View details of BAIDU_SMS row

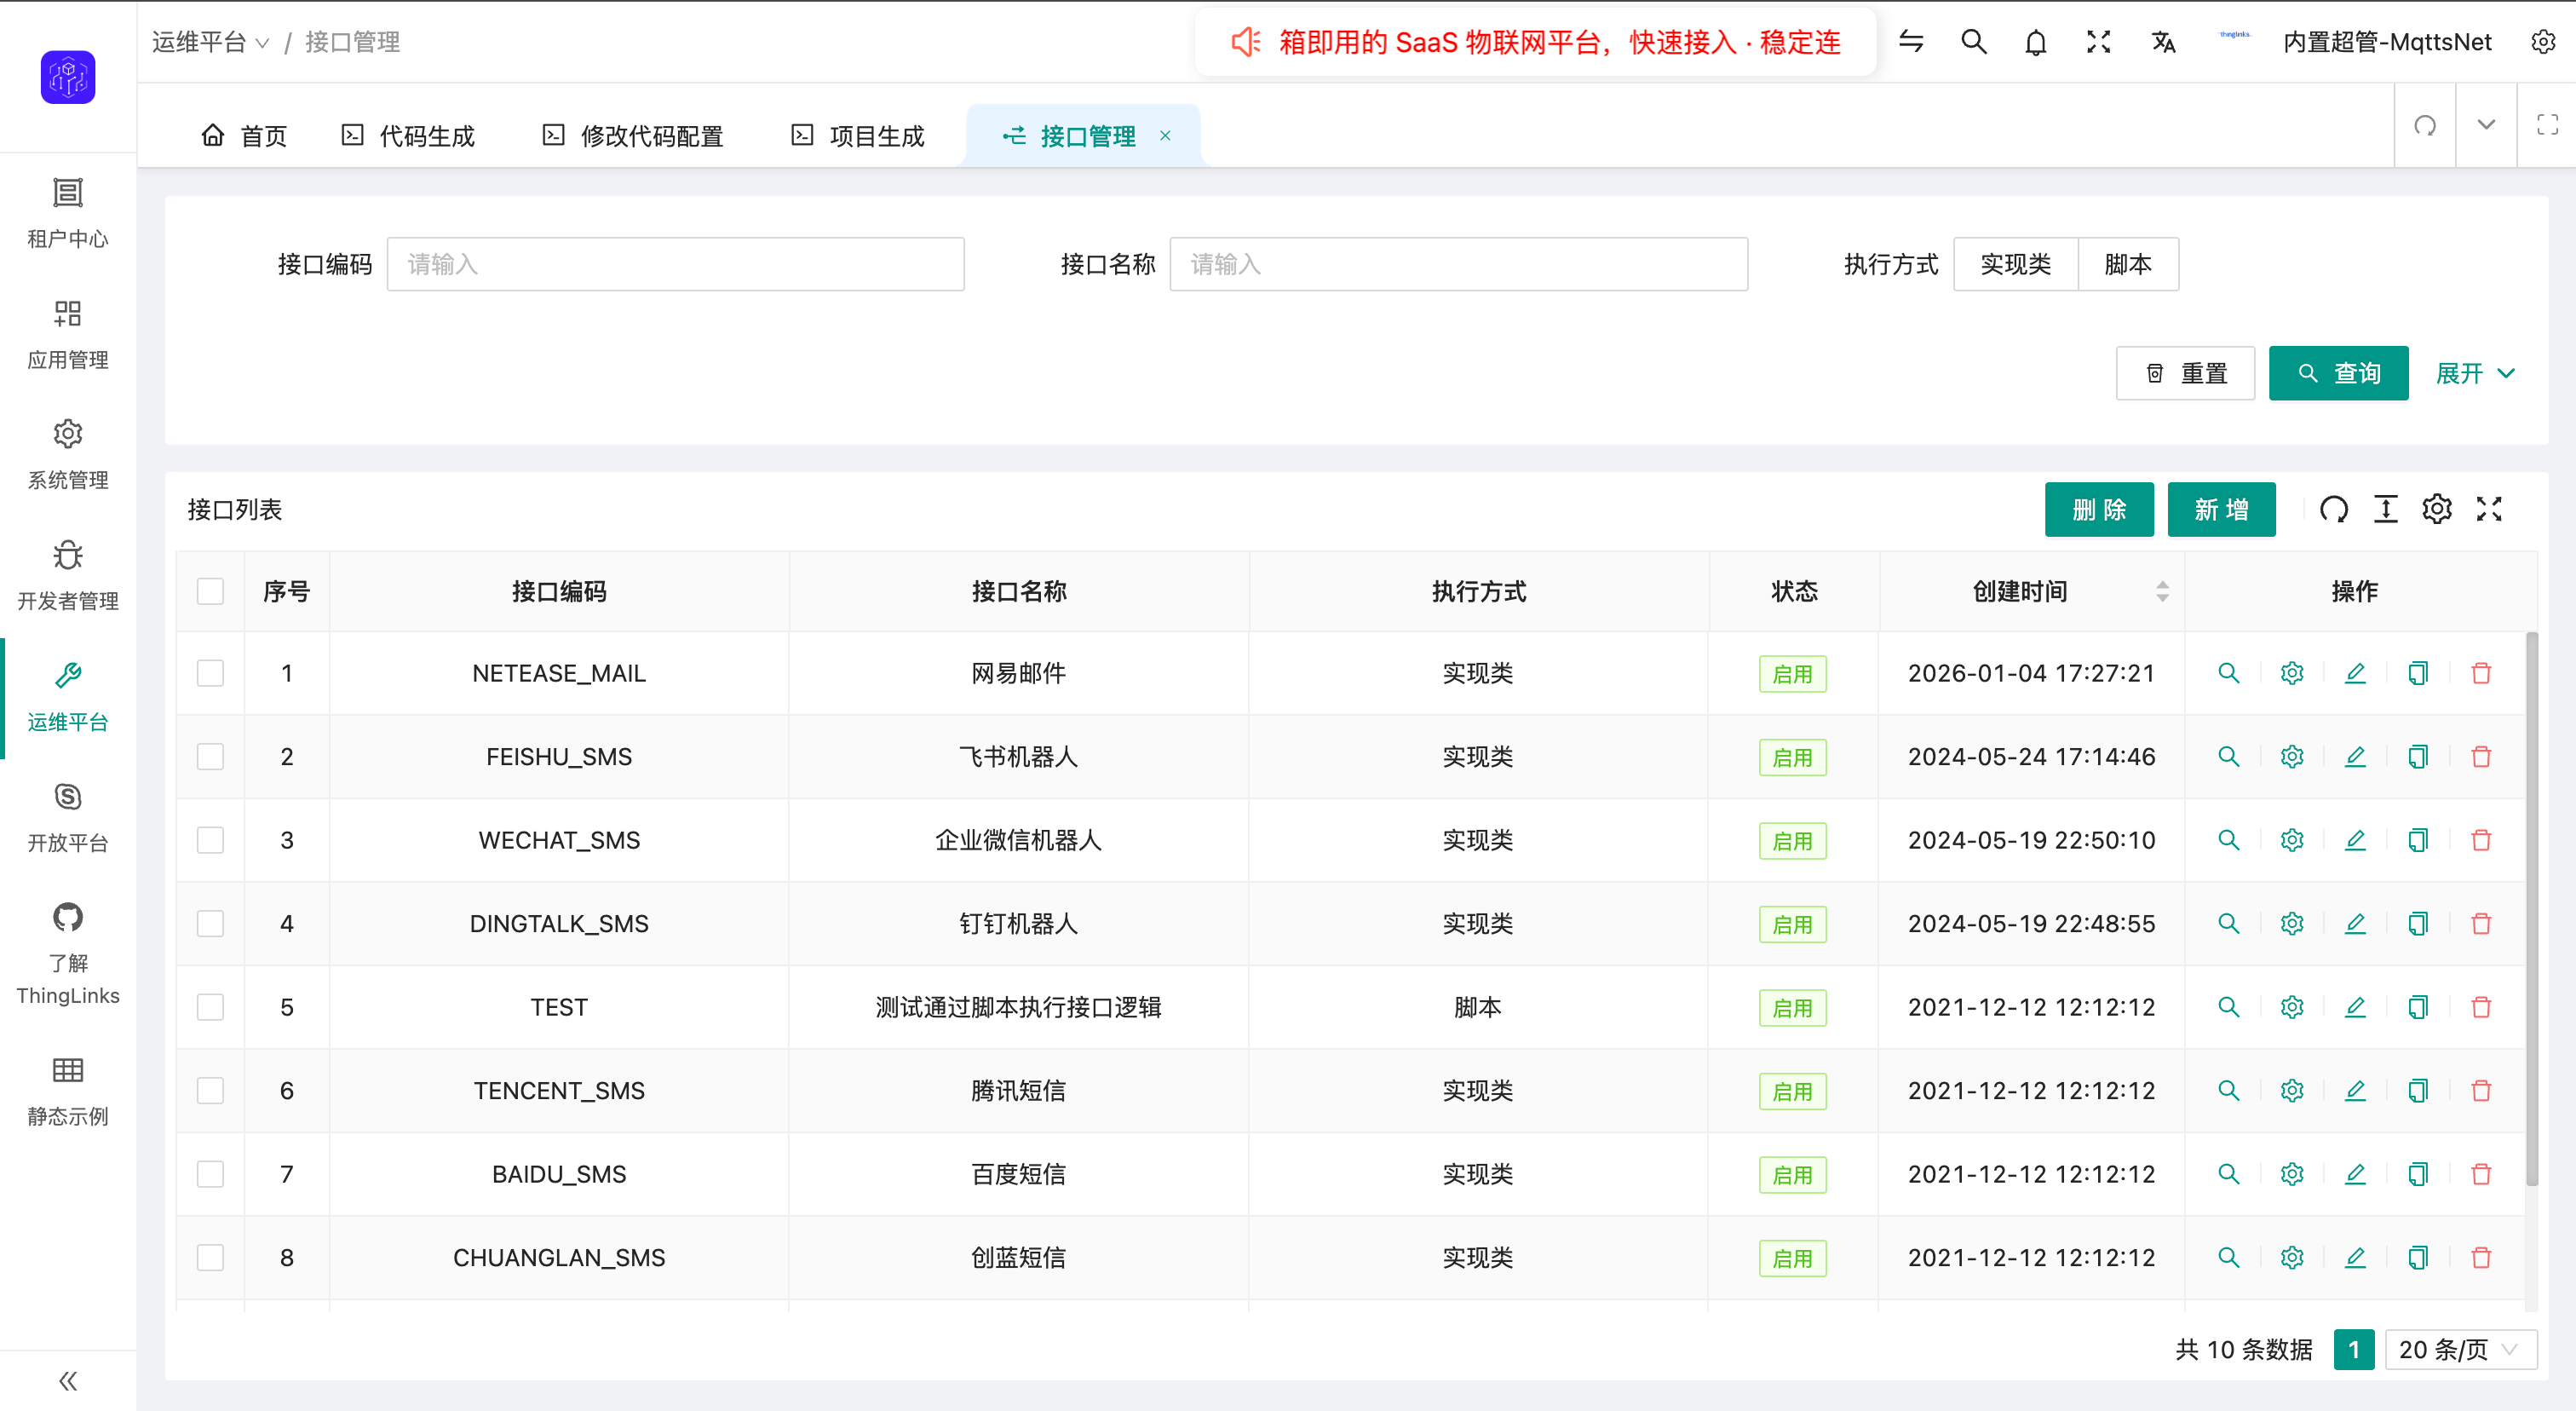click(2229, 1174)
